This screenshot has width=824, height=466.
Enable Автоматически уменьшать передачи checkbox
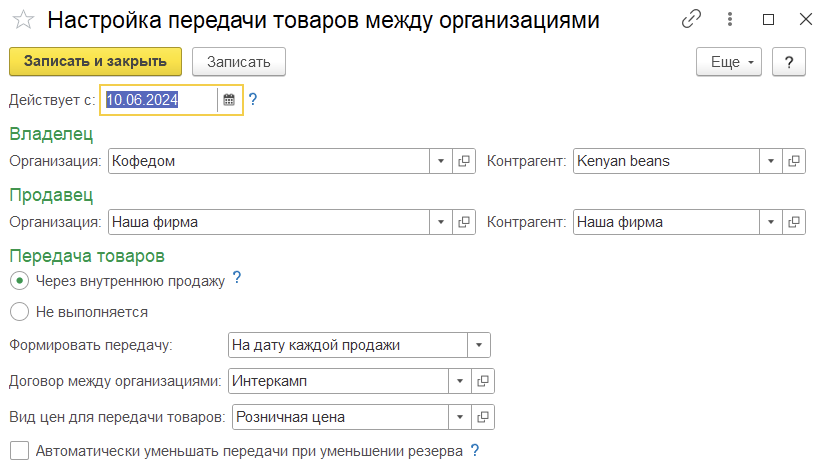pyautogui.click(x=19, y=451)
